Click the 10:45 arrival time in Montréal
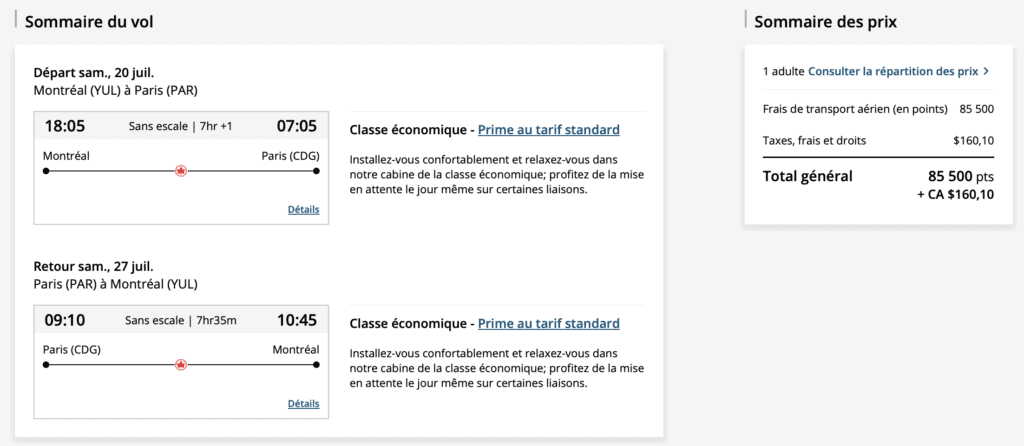The height and width of the screenshot is (446, 1024). tap(296, 320)
